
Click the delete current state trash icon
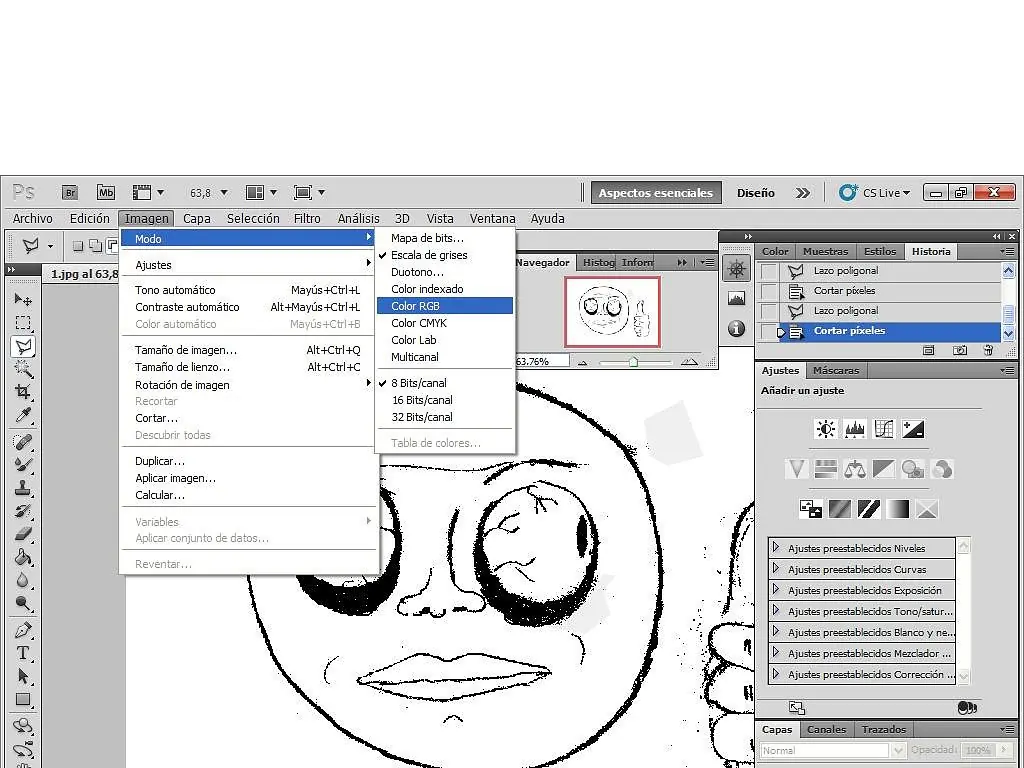click(988, 351)
